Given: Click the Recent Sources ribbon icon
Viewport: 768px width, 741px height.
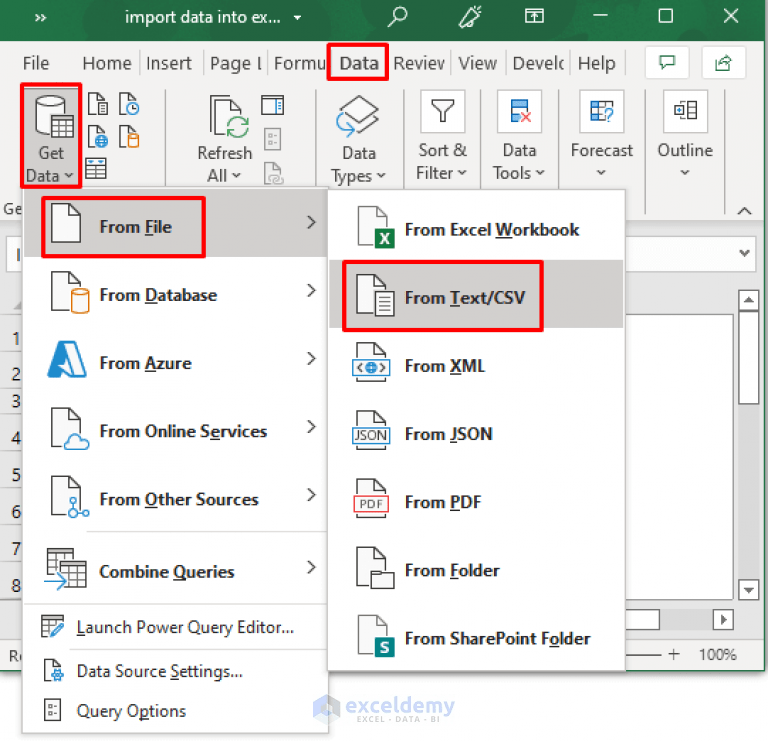Looking at the screenshot, I should 129,104.
